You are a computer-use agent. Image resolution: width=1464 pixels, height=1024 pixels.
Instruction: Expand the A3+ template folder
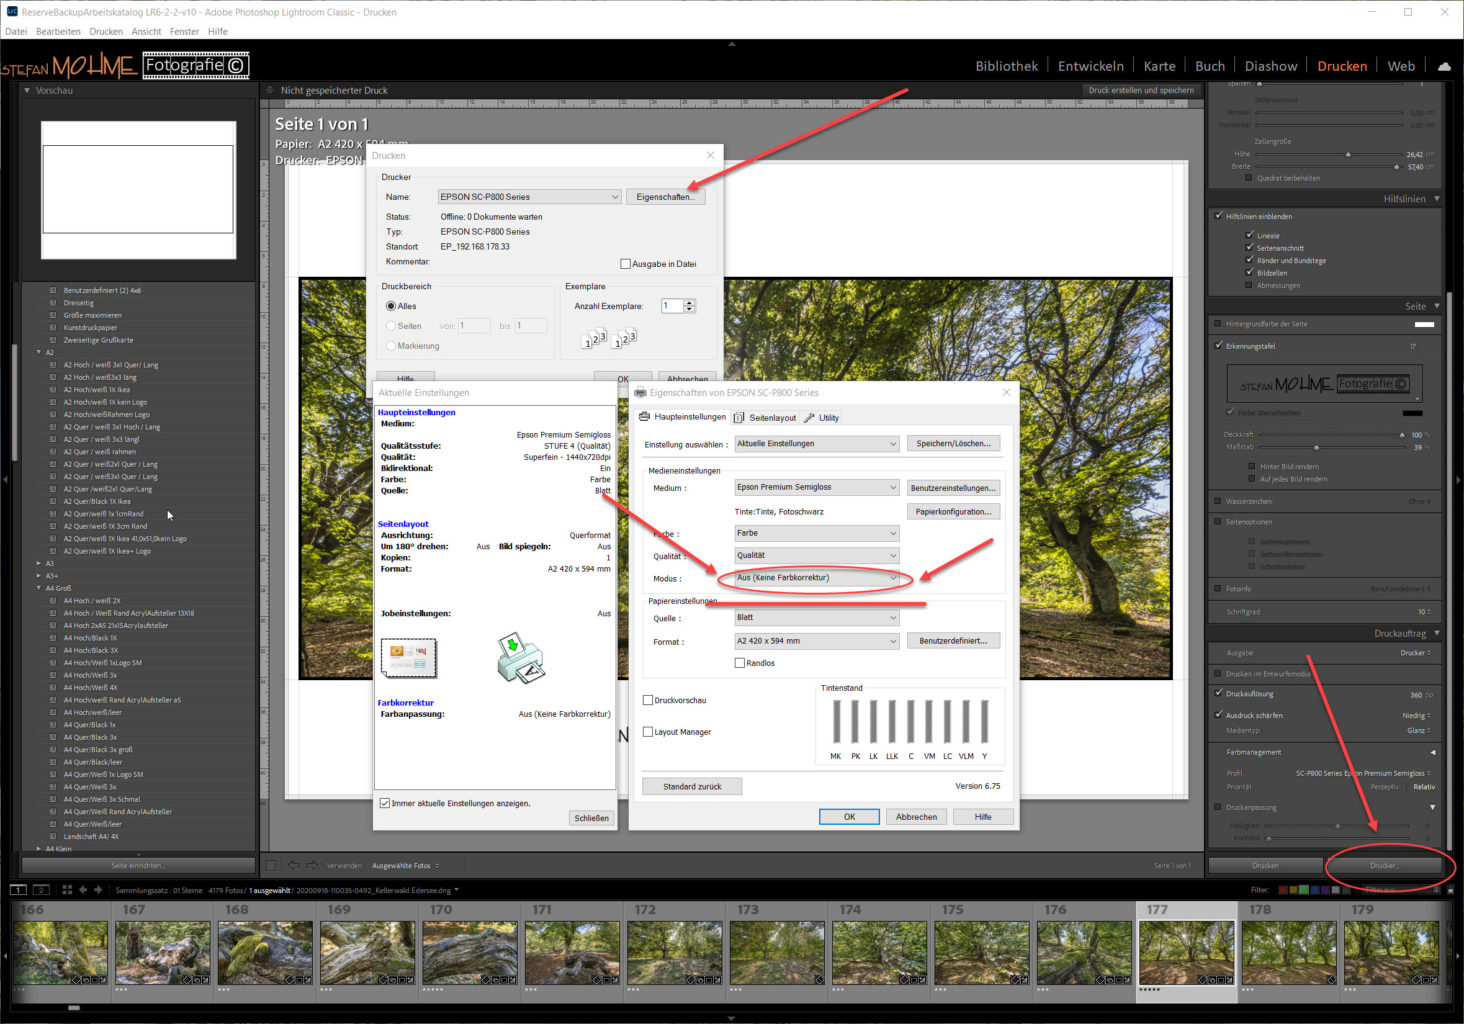pyautogui.click(x=40, y=576)
